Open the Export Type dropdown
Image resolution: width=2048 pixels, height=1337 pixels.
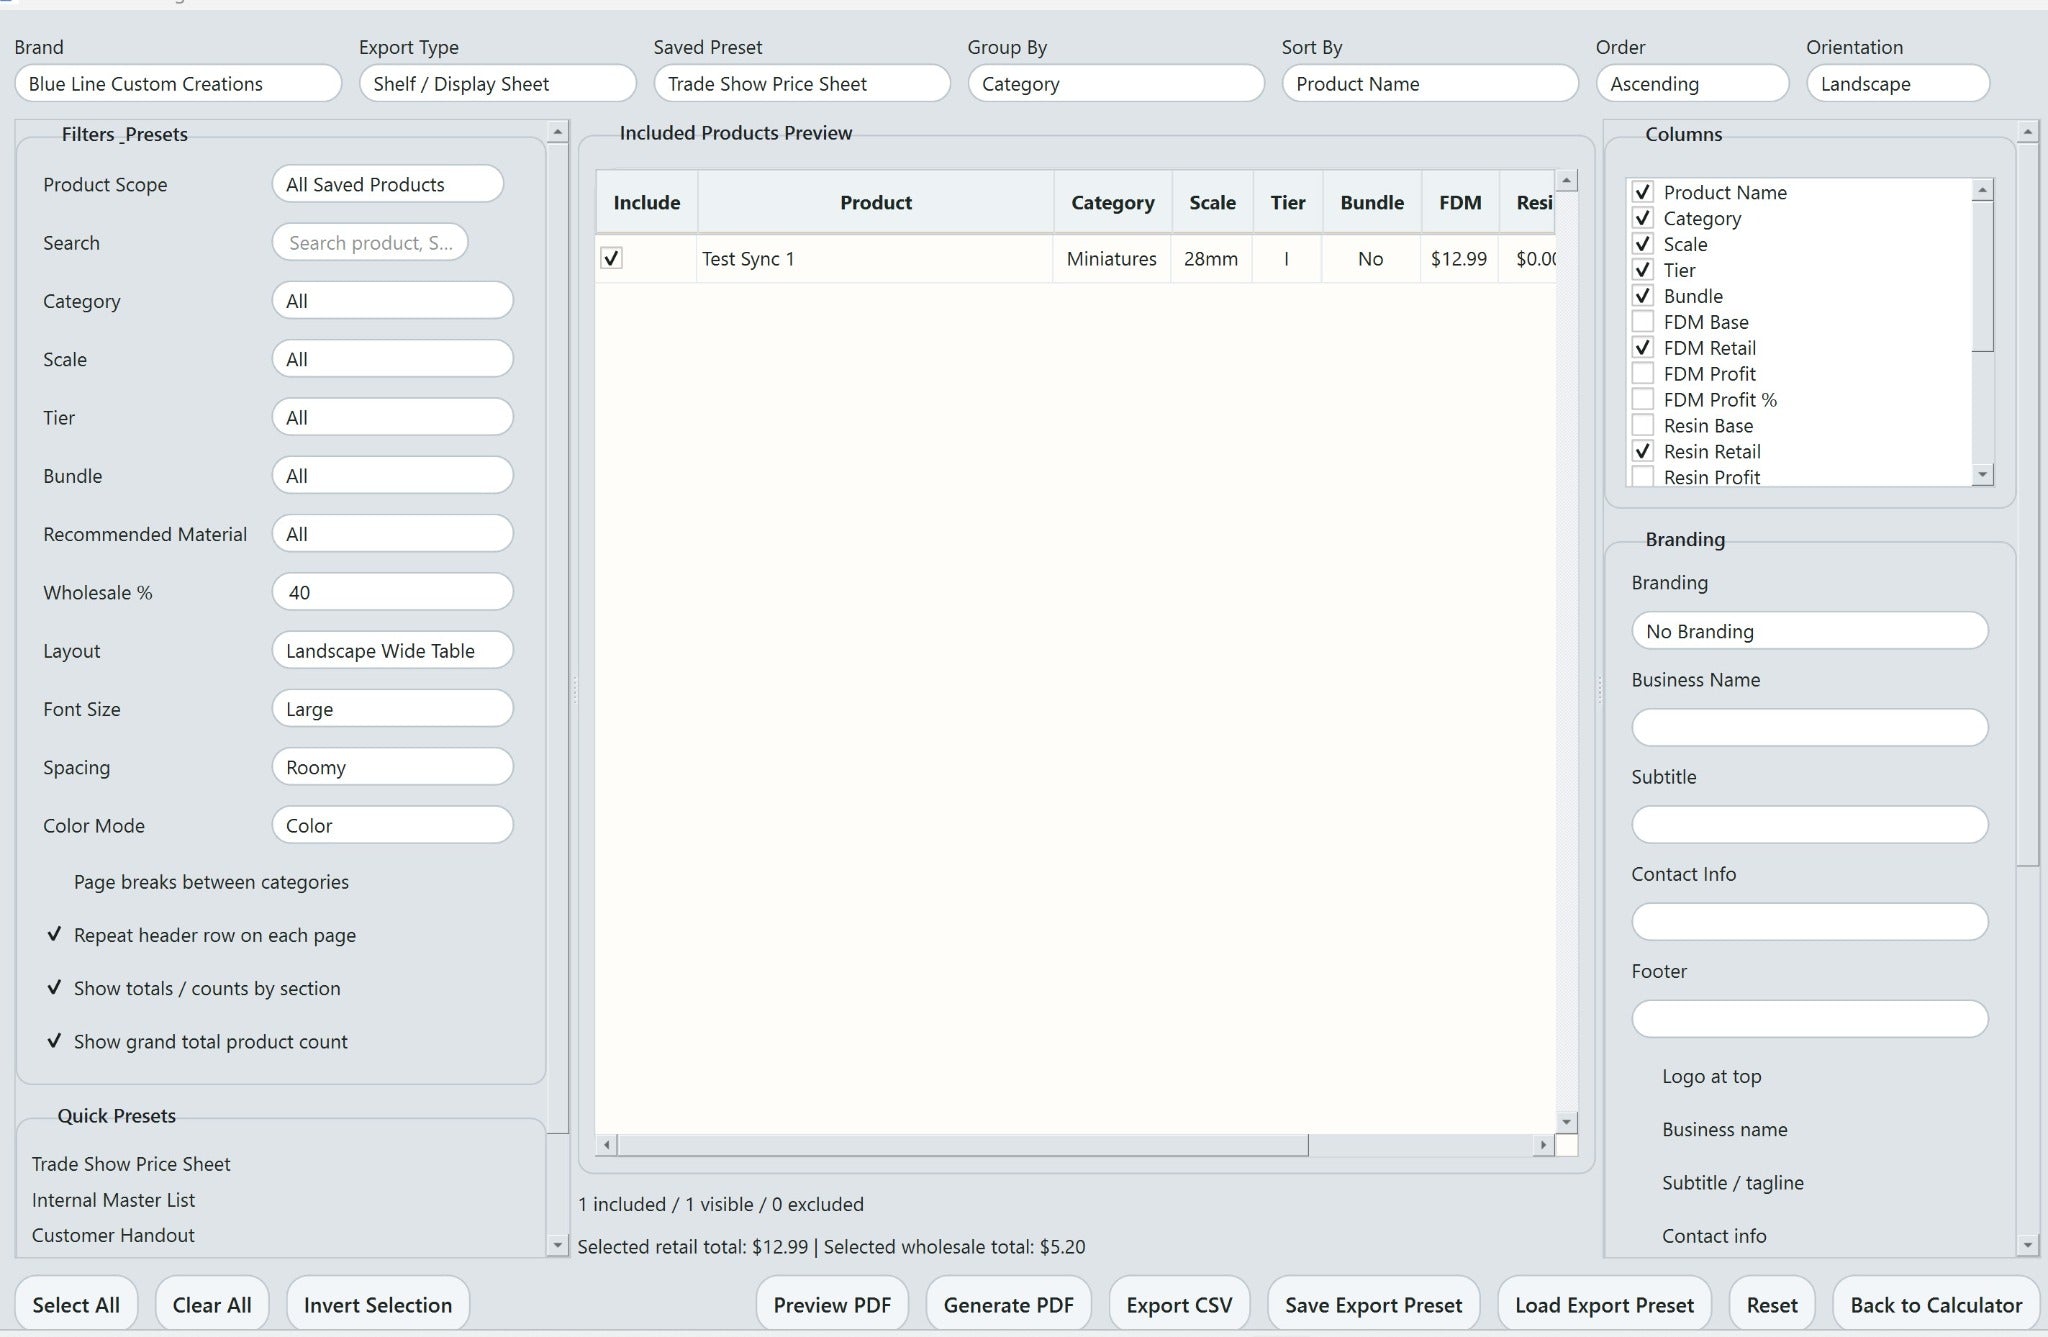point(497,83)
